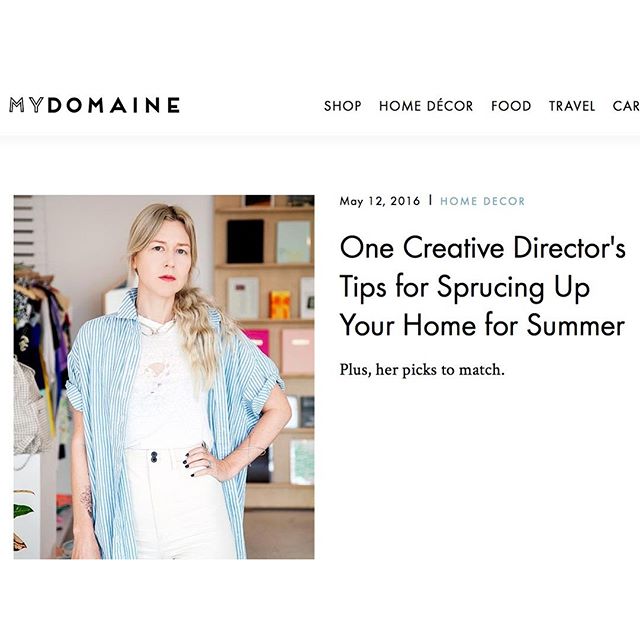Open the Food section in navigation
This screenshot has width=640, height=640.
click(511, 106)
